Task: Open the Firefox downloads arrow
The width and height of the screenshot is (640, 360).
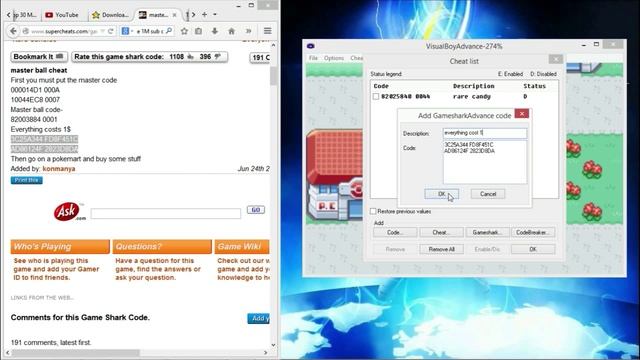Action: 215,31
